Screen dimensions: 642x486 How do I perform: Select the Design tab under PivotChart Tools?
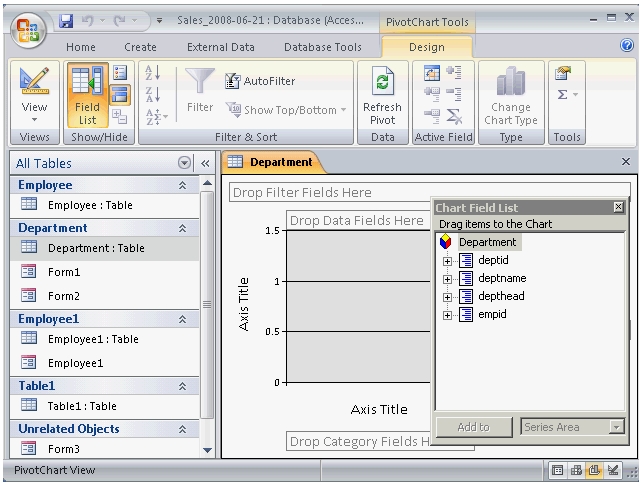point(427,47)
